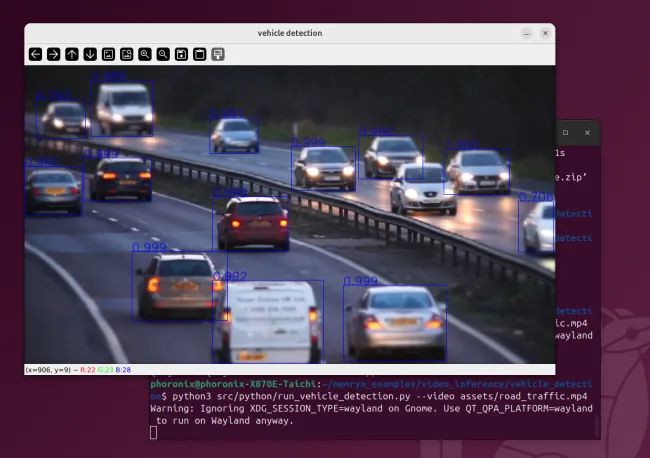Pan the image left with the left arrow
The height and width of the screenshot is (458, 650).
tap(36, 54)
